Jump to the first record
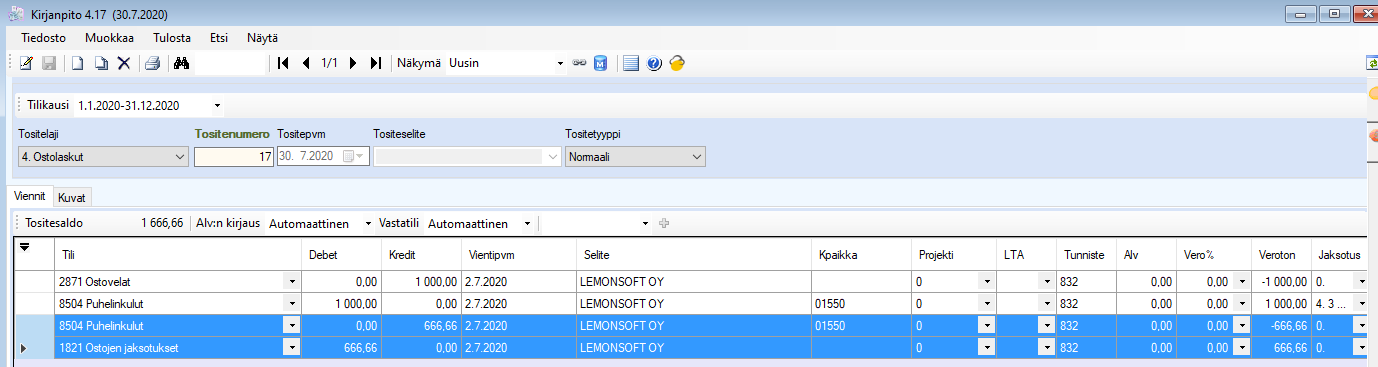Viewport: 1378px width, 367px height. 283,63
